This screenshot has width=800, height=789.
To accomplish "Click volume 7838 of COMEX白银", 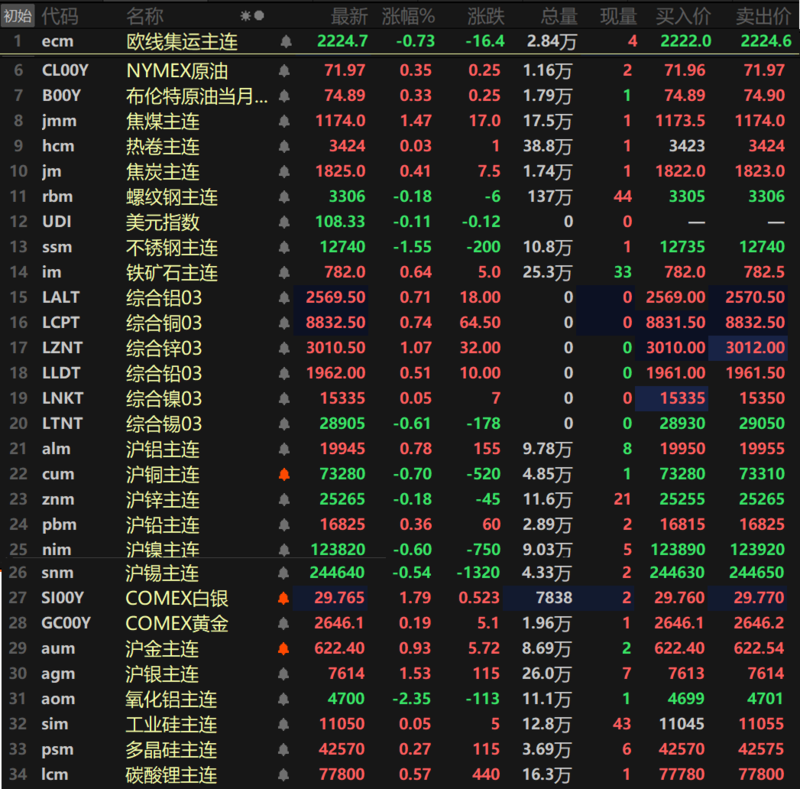I will (554, 598).
